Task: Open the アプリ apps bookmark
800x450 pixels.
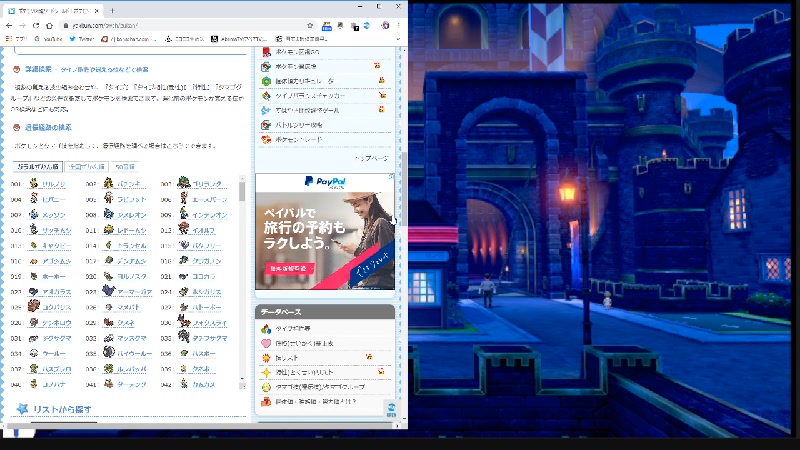Action: [16, 39]
